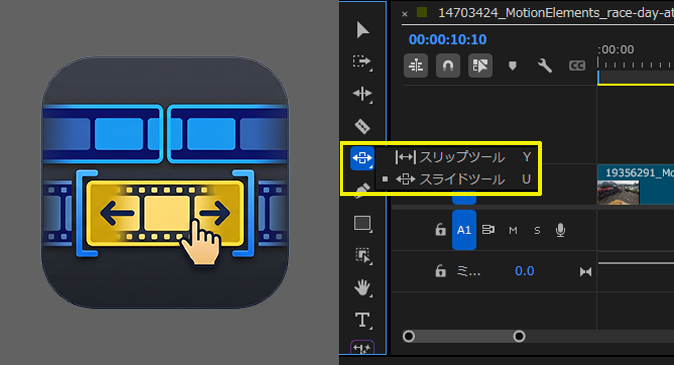The width and height of the screenshot is (674, 365).
Task: Close the sequence tab with x
Action: [x=404, y=14]
